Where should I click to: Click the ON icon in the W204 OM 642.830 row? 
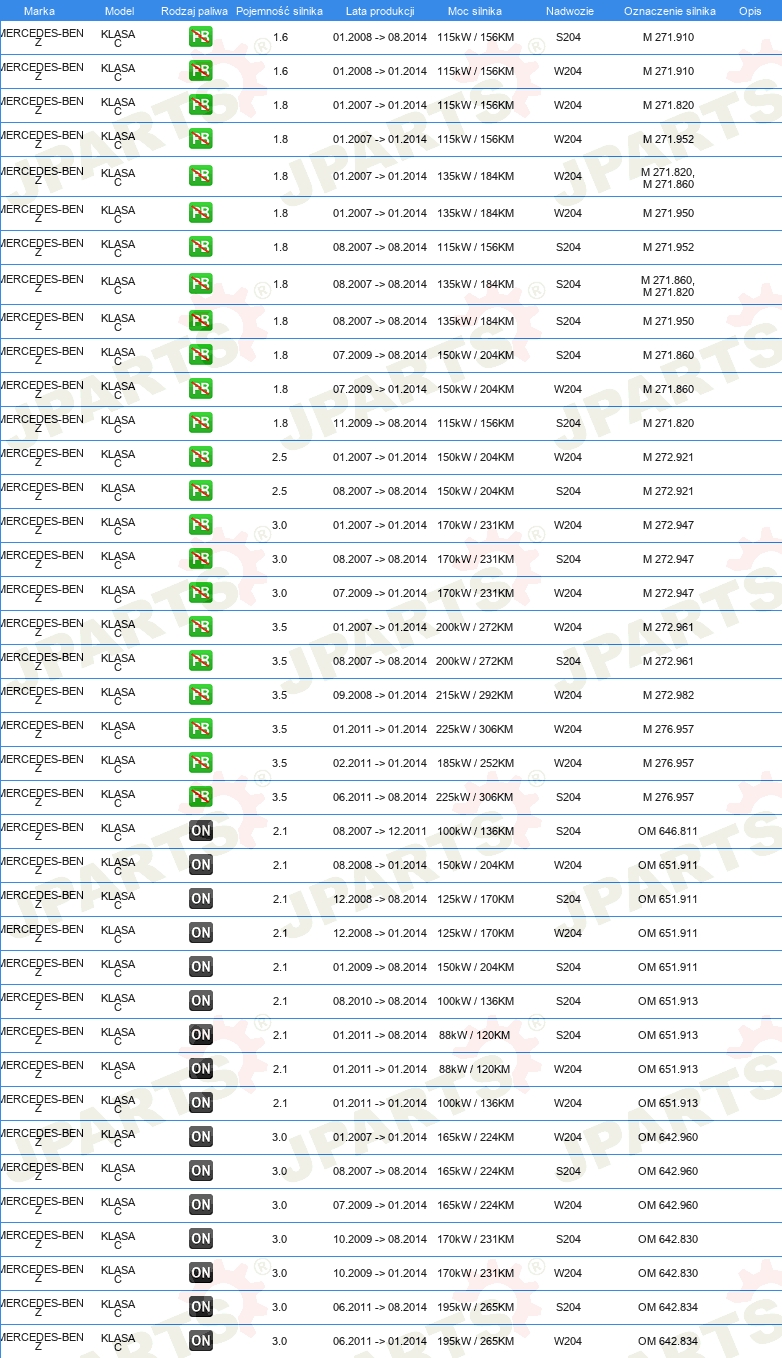pyautogui.click(x=201, y=1273)
